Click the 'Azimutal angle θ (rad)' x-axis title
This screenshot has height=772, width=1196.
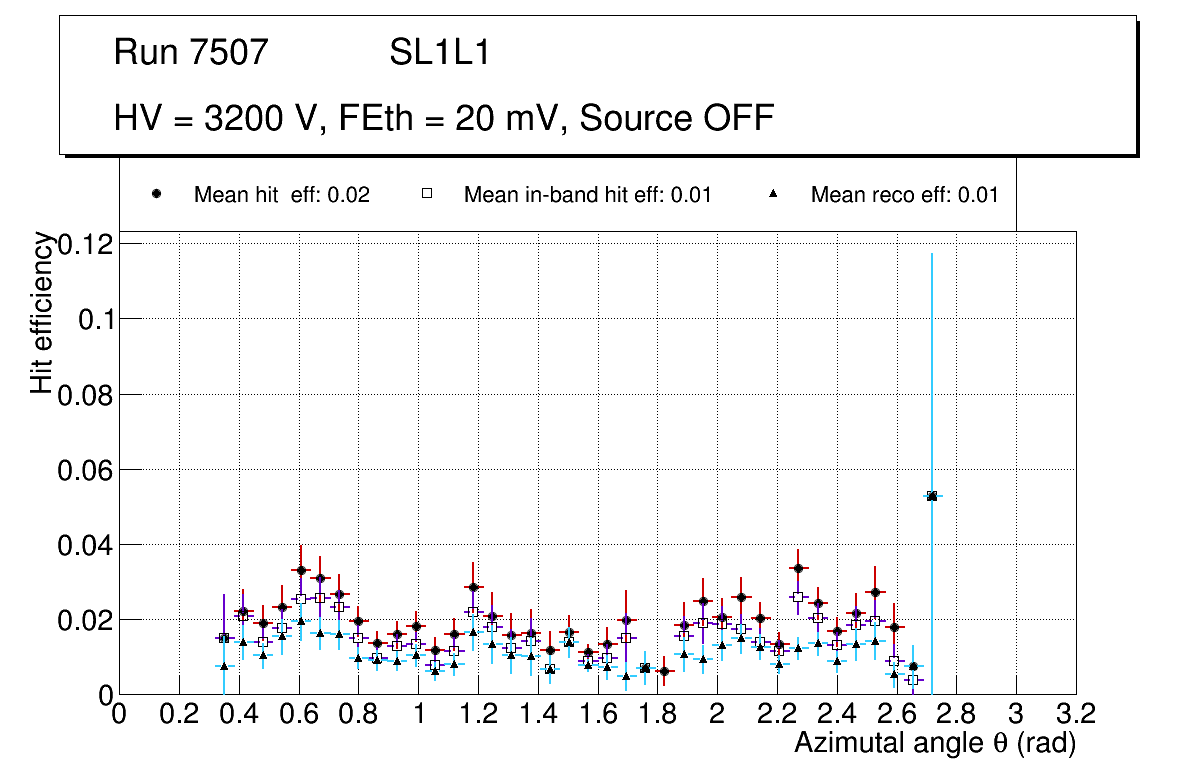pyautogui.click(x=934, y=743)
